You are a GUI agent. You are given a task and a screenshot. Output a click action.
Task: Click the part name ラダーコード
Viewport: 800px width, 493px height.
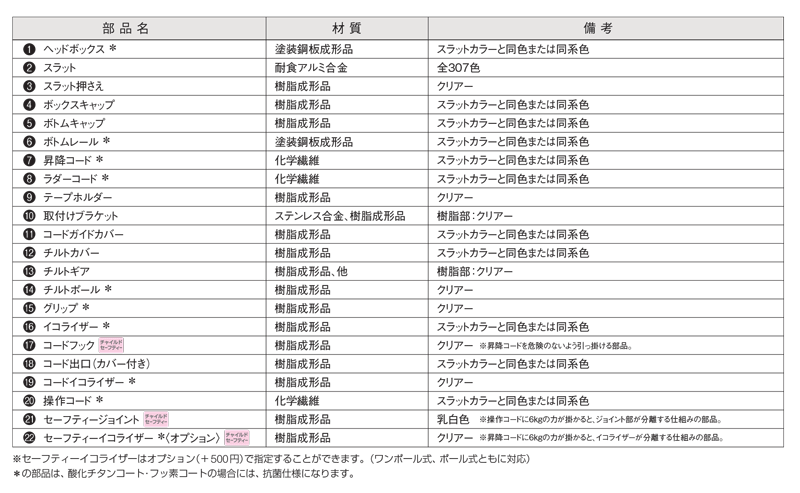(x=70, y=179)
